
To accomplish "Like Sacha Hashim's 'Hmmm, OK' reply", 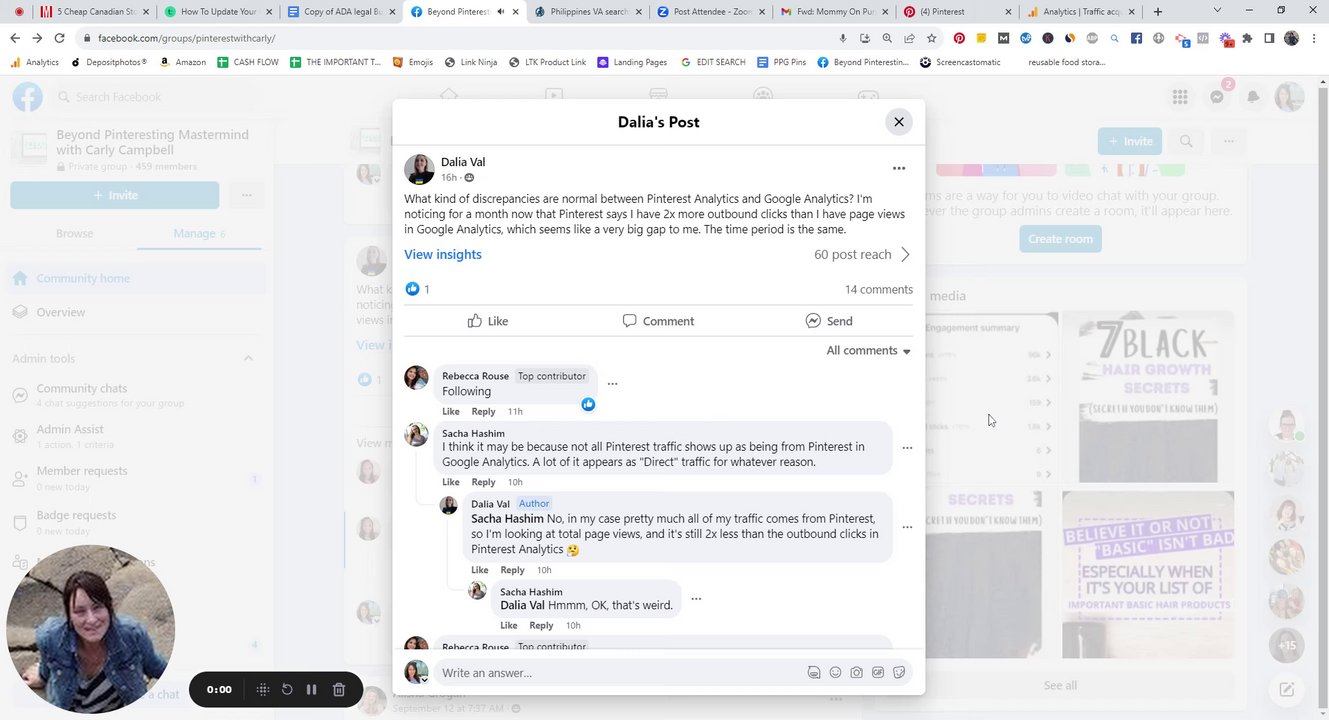I will (x=508, y=625).
